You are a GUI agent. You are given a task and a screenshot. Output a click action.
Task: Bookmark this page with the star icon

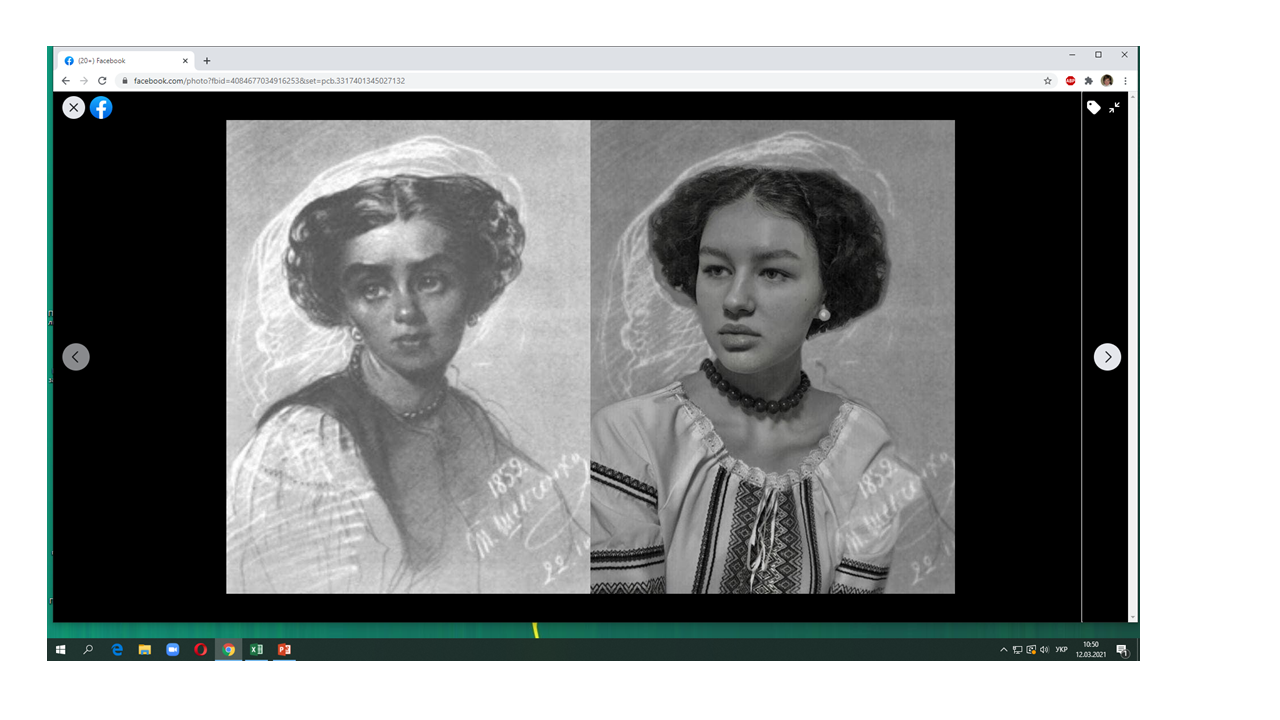1048,81
